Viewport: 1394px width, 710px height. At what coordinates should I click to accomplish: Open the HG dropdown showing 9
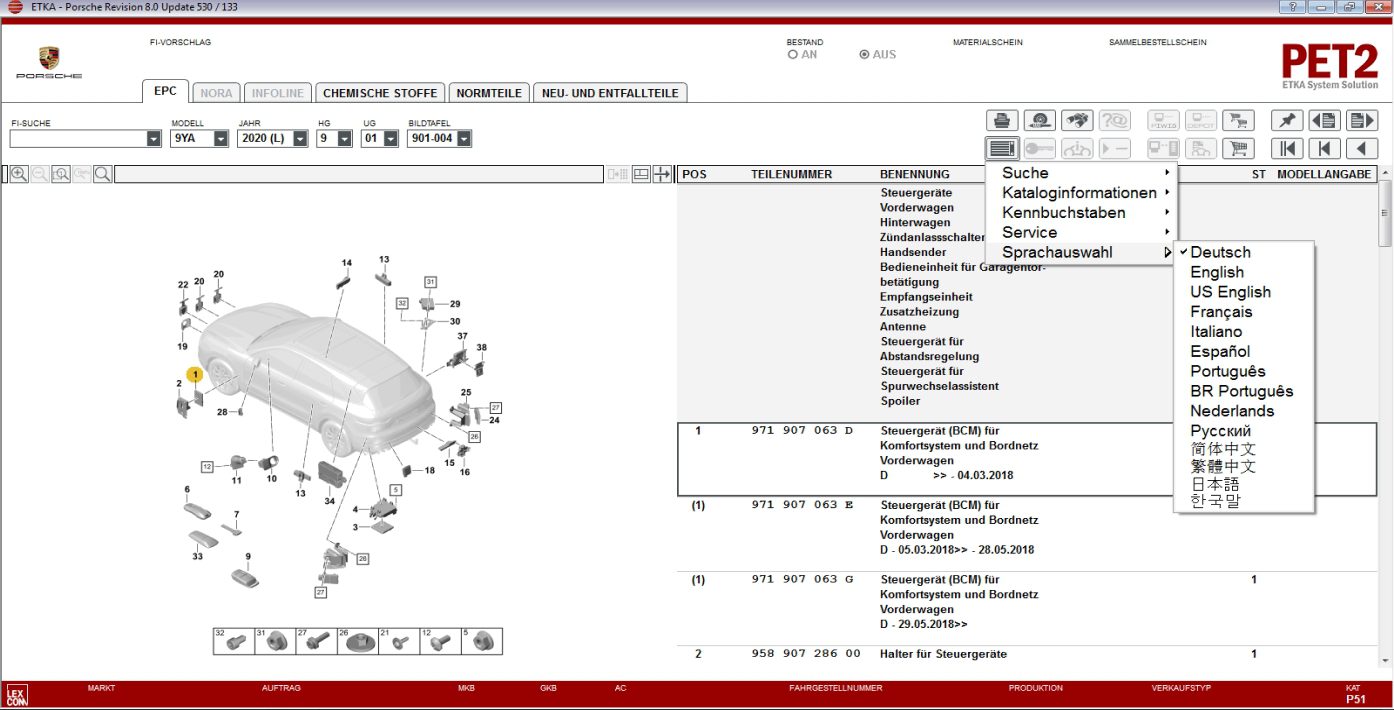(x=345, y=139)
